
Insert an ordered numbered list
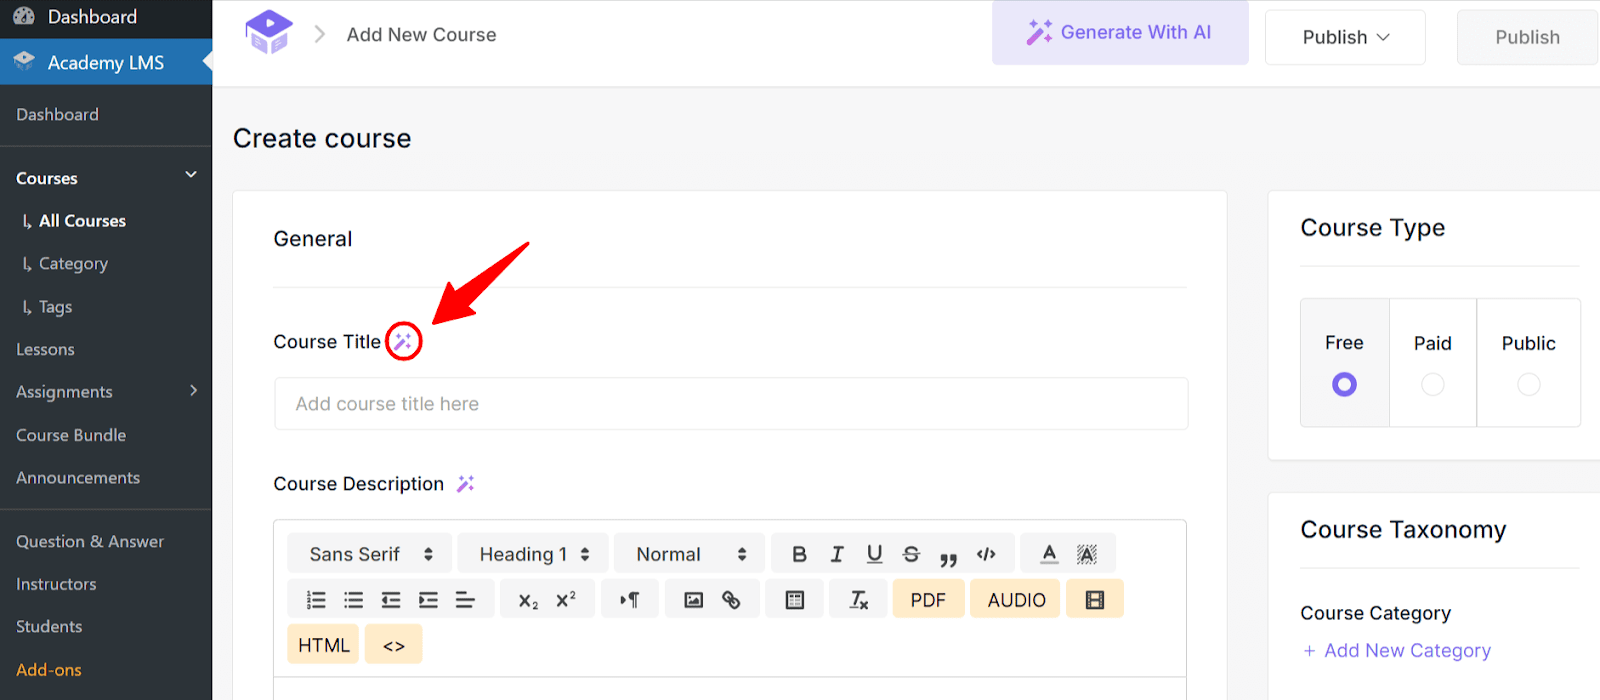click(316, 600)
